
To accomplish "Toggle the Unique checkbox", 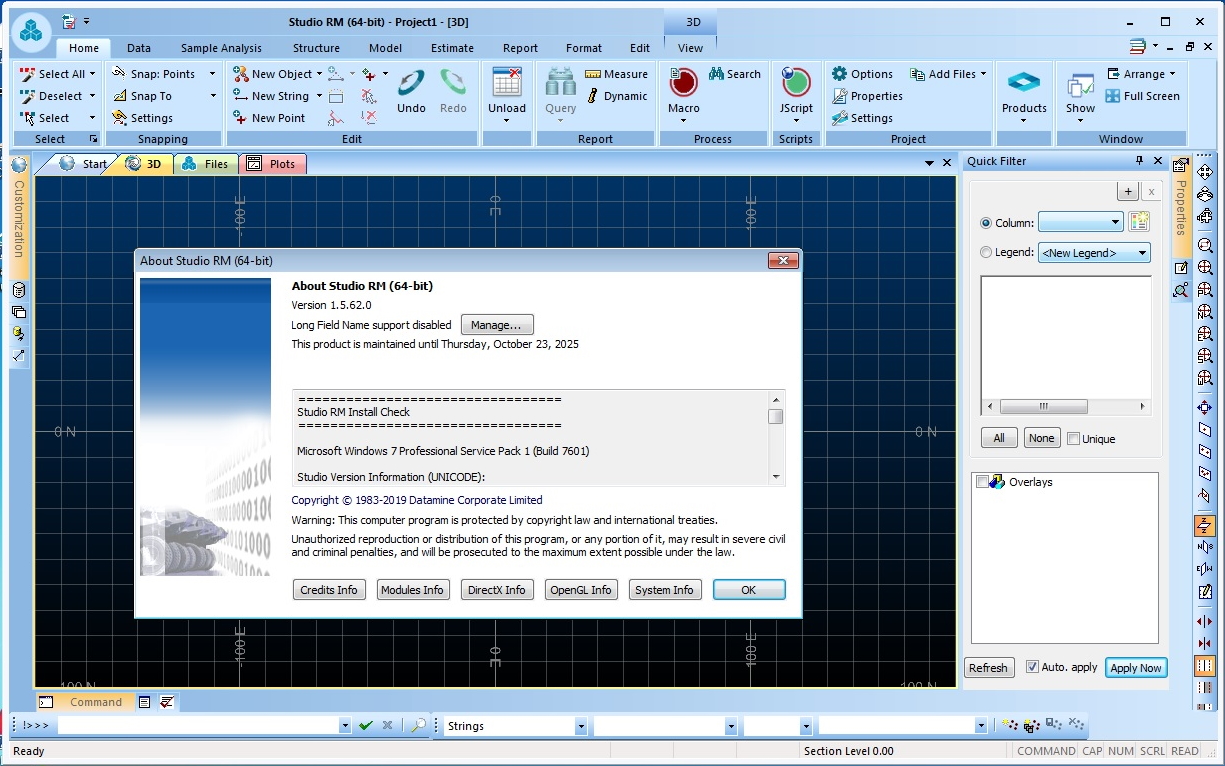I will pyautogui.click(x=1073, y=439).
